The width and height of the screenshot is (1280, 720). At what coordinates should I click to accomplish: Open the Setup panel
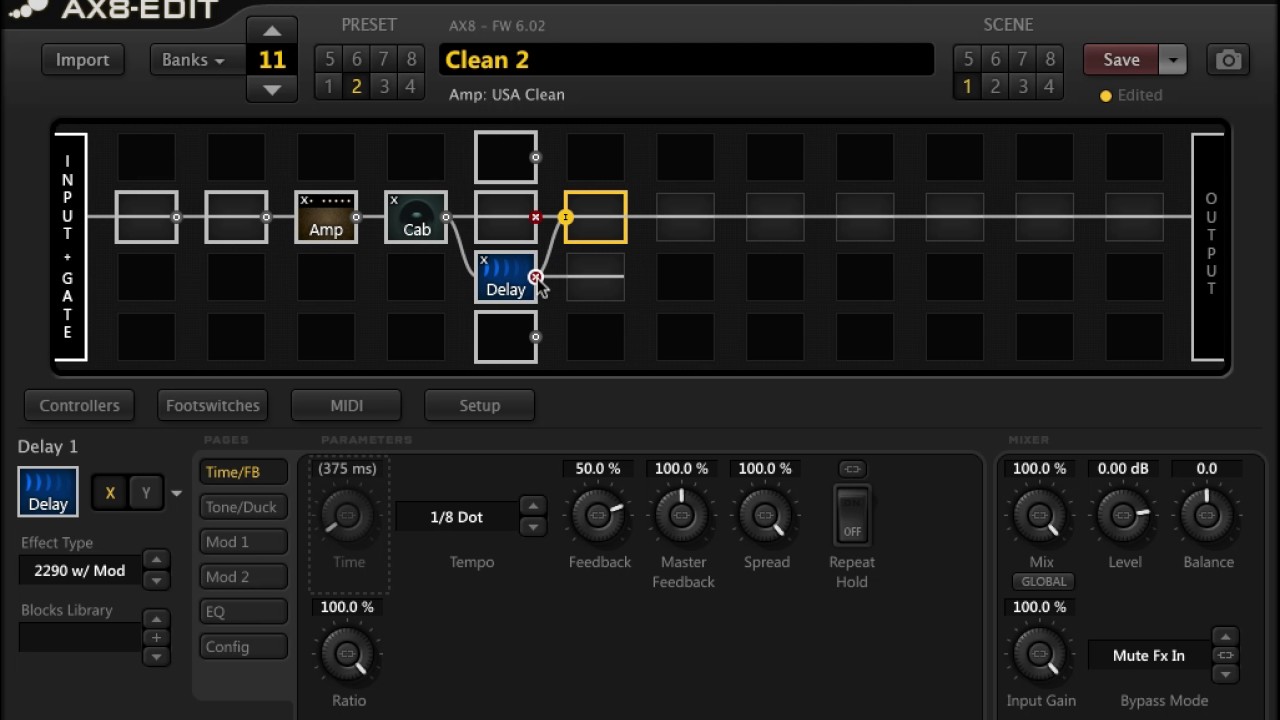click(479, 405)
